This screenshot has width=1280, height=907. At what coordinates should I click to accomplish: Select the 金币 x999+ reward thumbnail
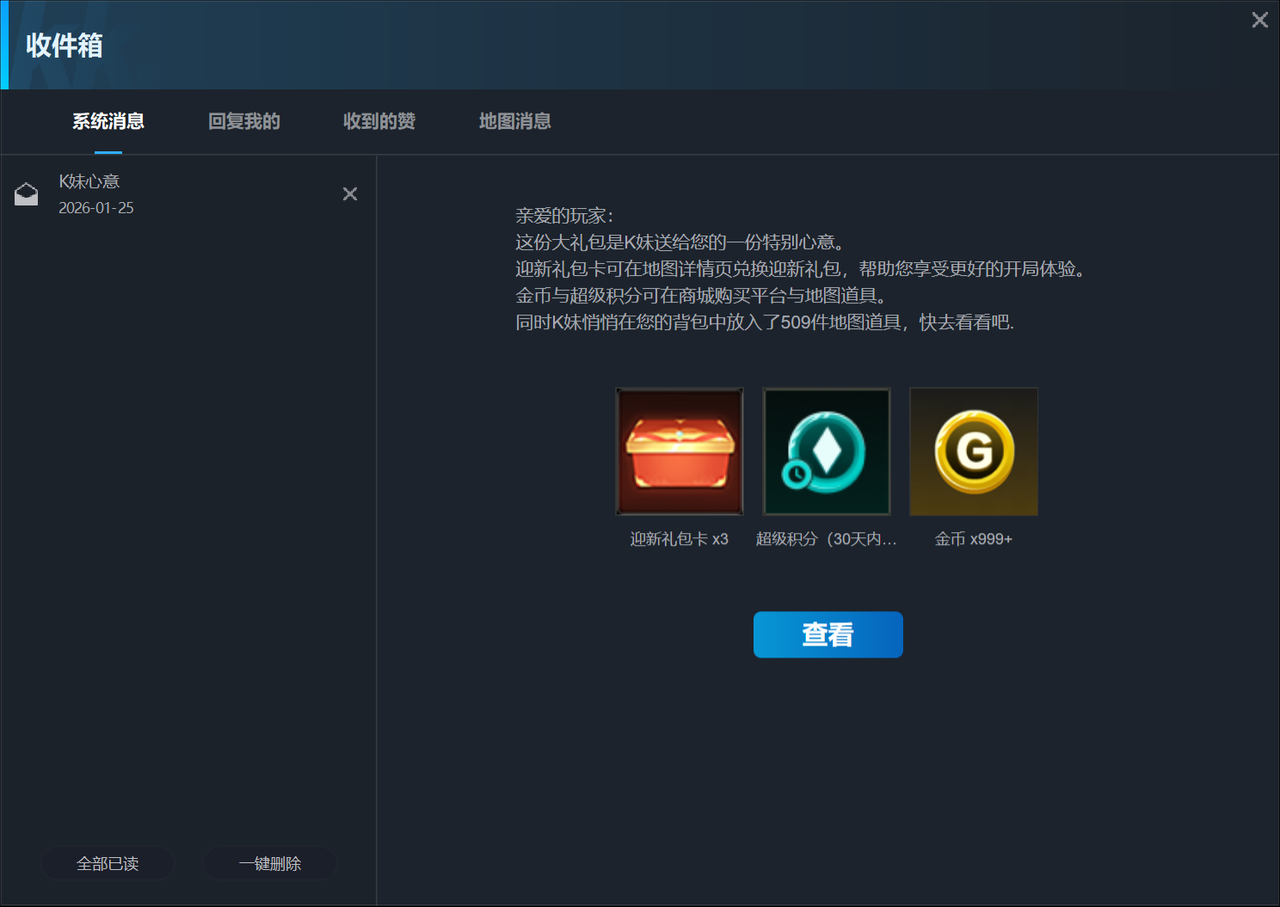pos(973,451)
